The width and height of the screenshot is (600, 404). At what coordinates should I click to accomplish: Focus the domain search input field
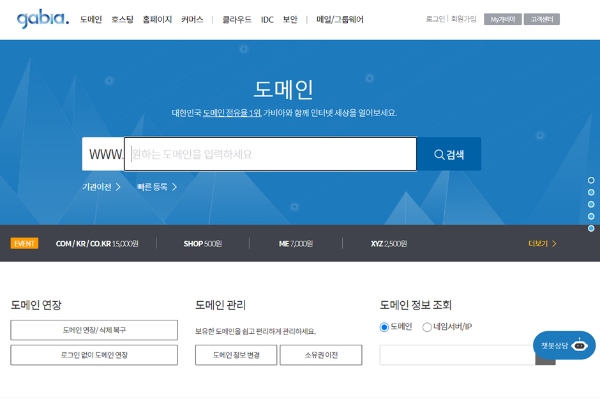click(271, 154)
